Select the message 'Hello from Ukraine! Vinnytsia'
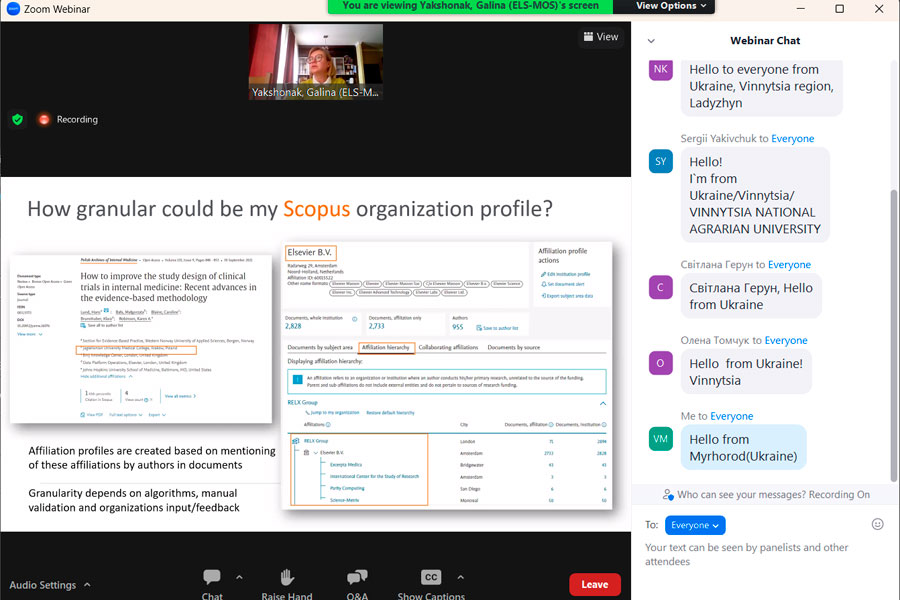This screenshot has height=600, width=900. point(746,372)
